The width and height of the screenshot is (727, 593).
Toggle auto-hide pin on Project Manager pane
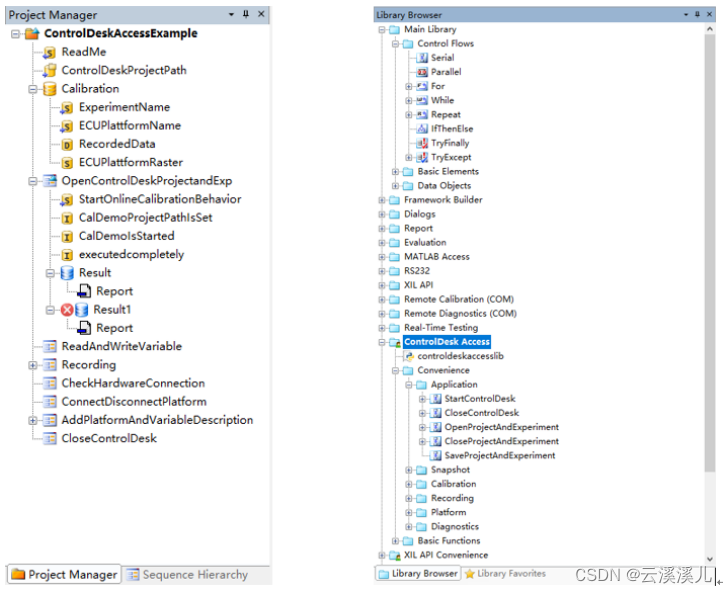pos(246,14)
